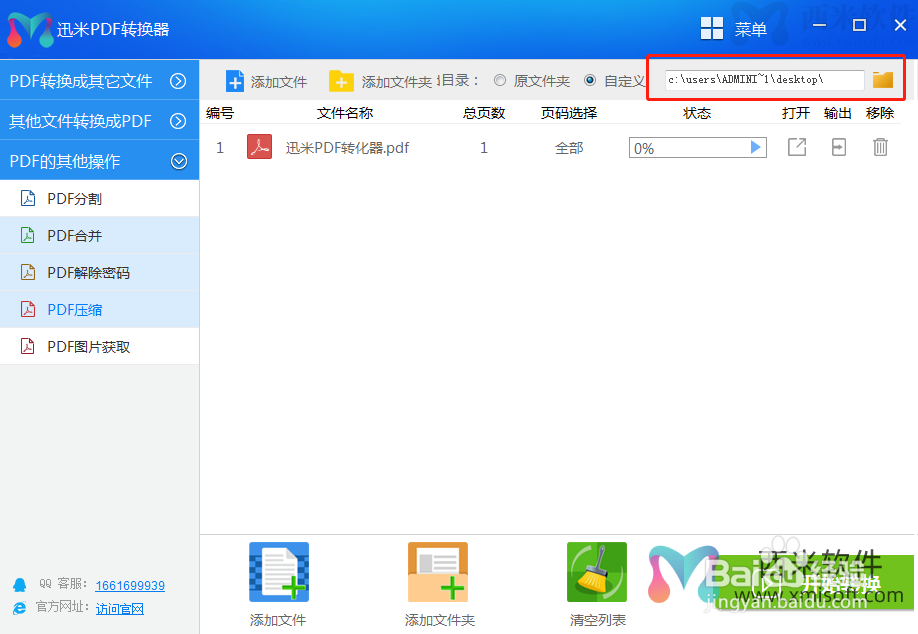Screen dimensions: 918x634
Task: Clear the list with the broom icon
Action: pos(597,572)
